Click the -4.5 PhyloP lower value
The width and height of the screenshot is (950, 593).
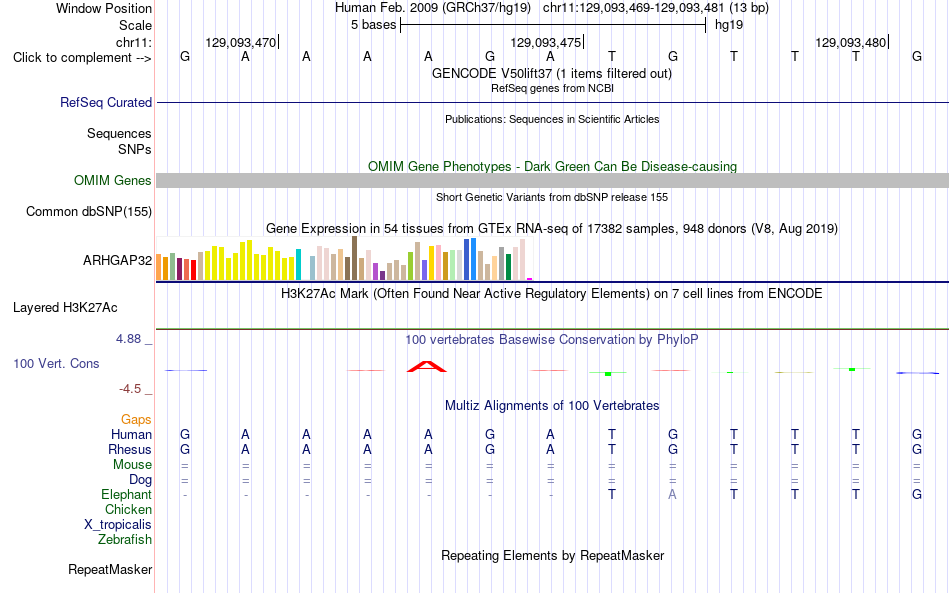(x=130, y=389)
